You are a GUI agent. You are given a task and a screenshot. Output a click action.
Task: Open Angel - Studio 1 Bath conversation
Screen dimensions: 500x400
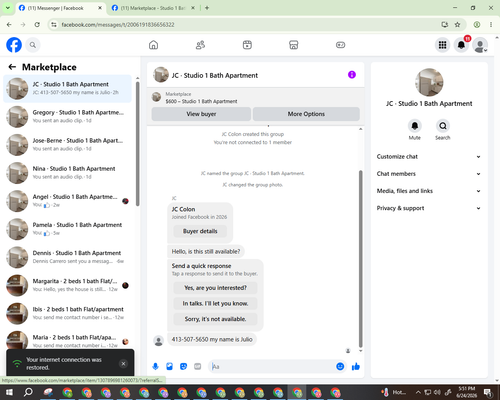pos(67,201)
